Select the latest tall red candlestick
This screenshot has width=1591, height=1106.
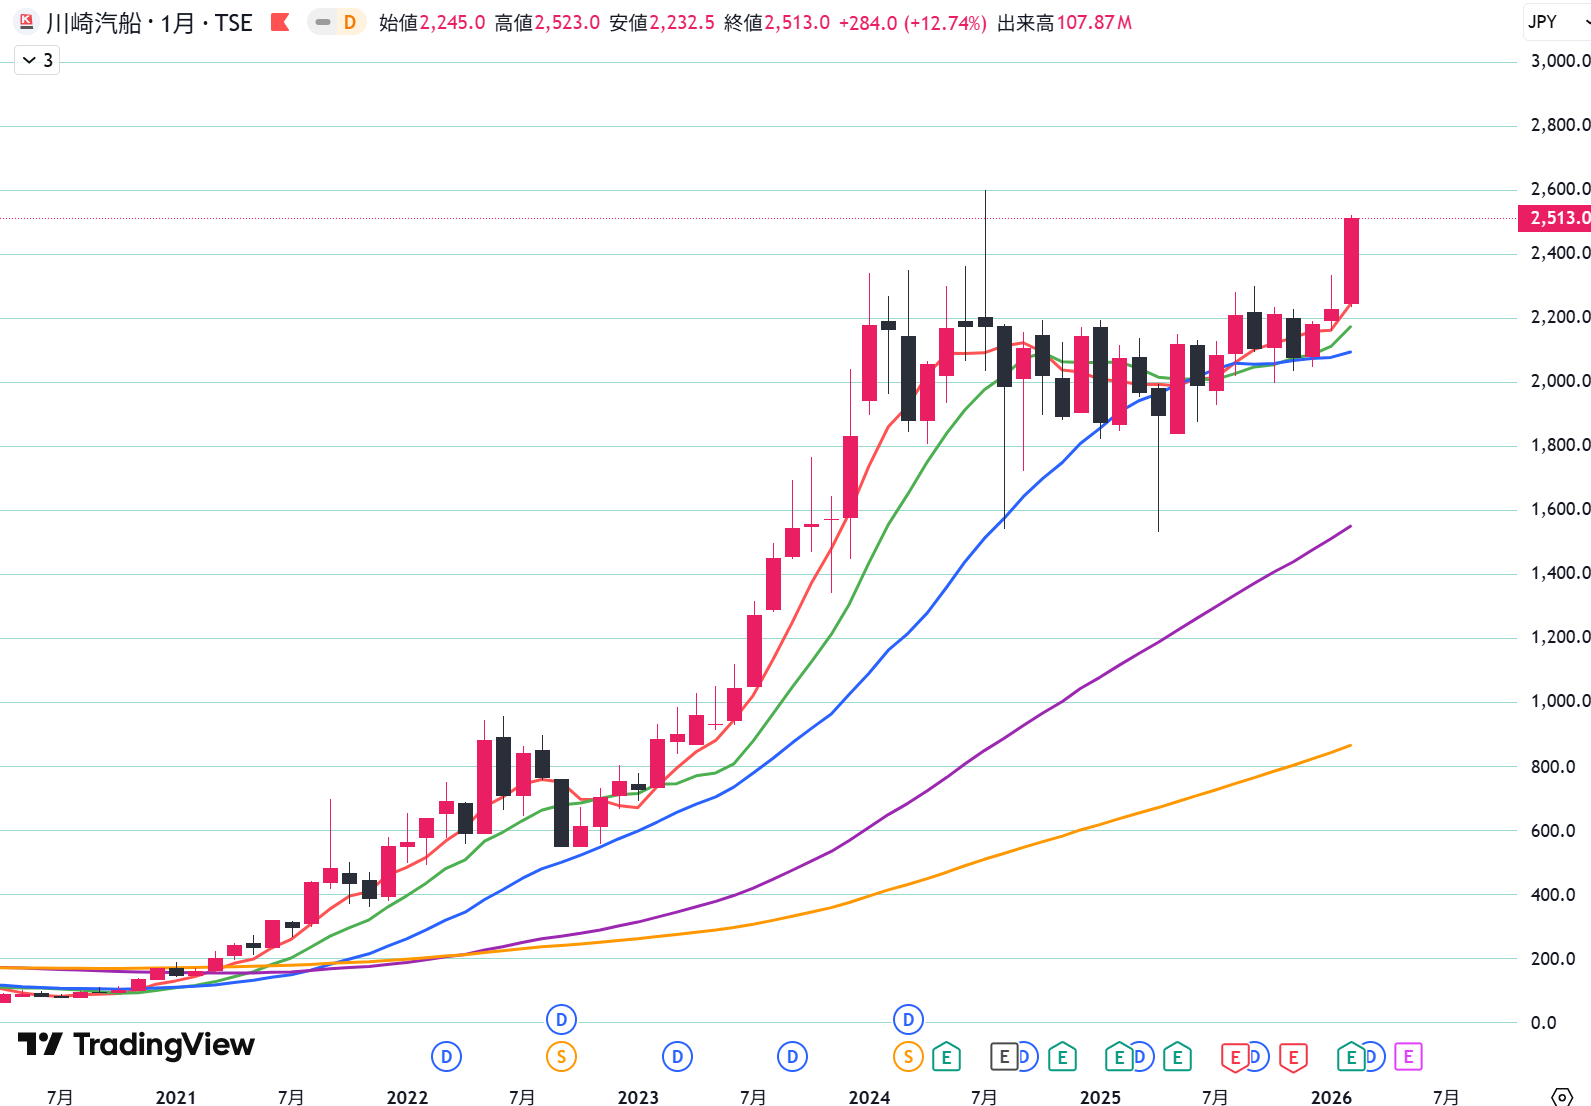(x=1351, y=261)
